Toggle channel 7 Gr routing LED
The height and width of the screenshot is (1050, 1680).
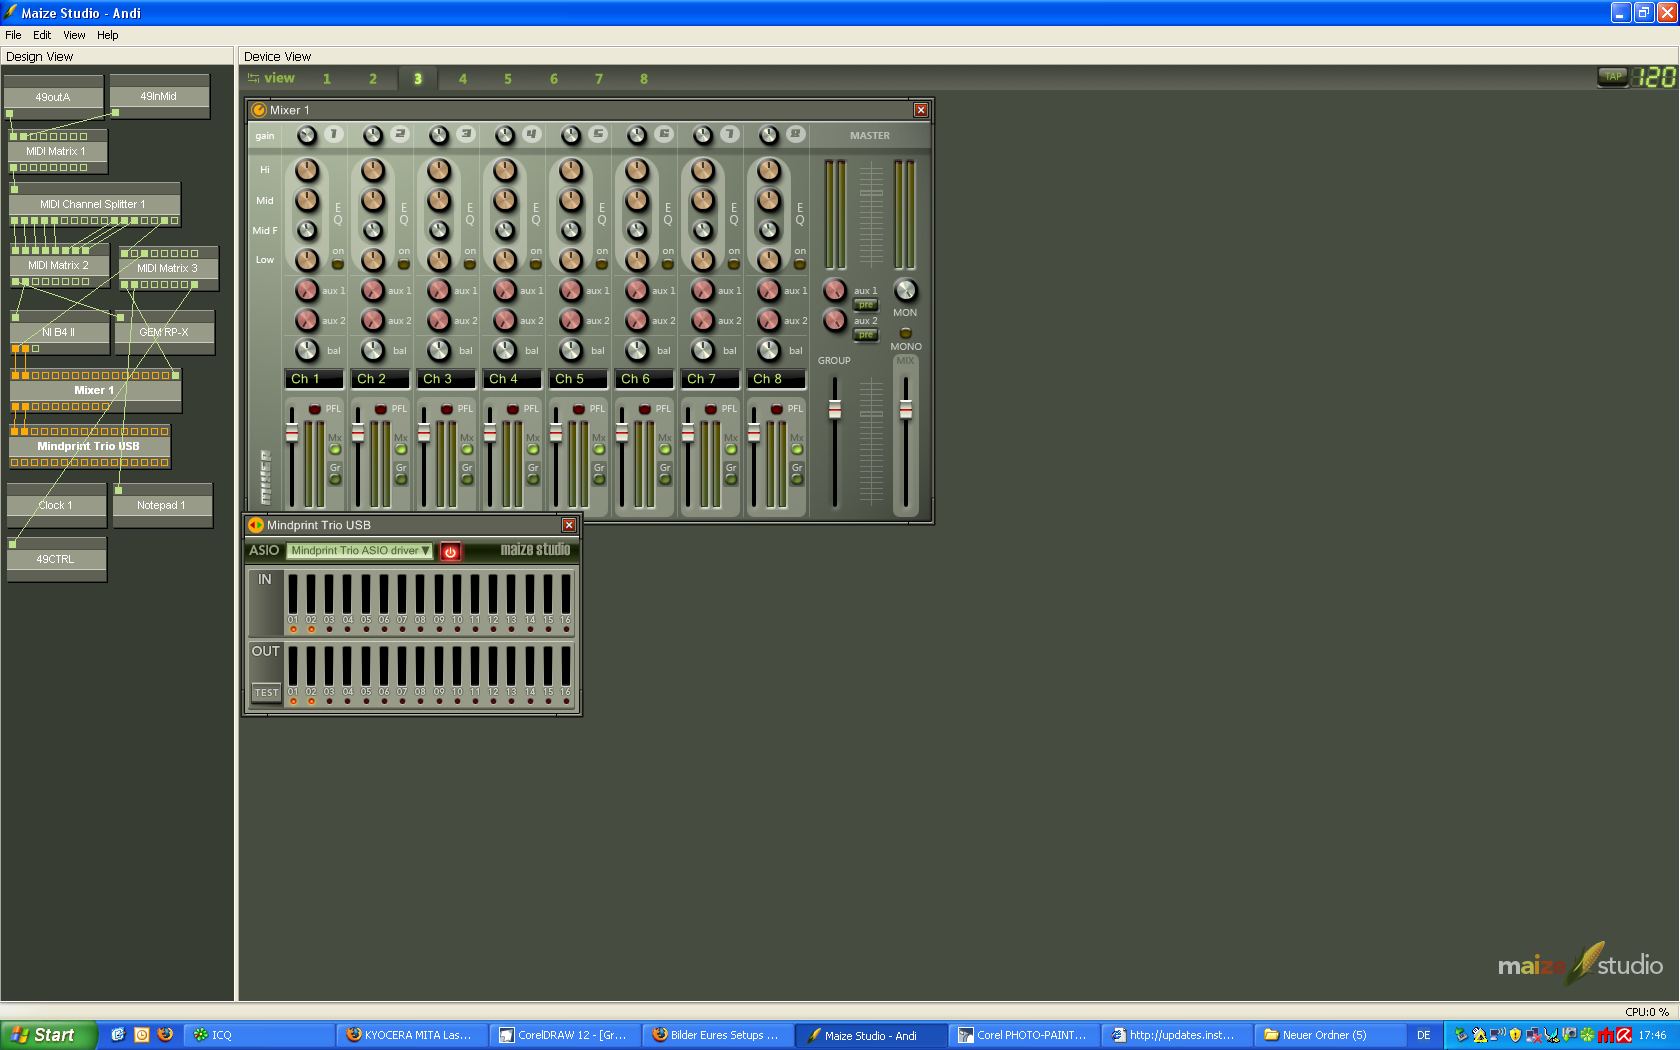[731, 480]
